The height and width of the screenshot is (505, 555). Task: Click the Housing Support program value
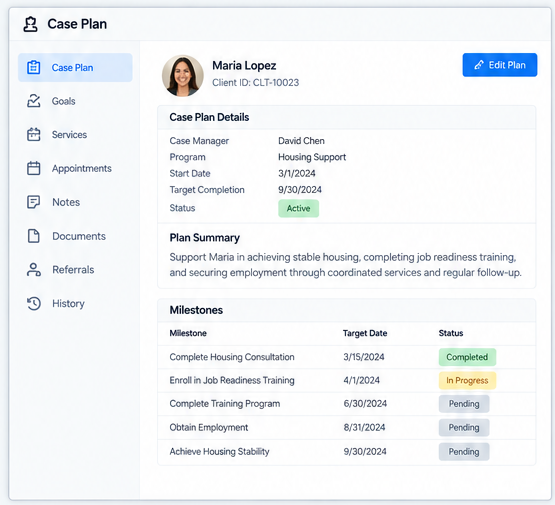[312, 157]
